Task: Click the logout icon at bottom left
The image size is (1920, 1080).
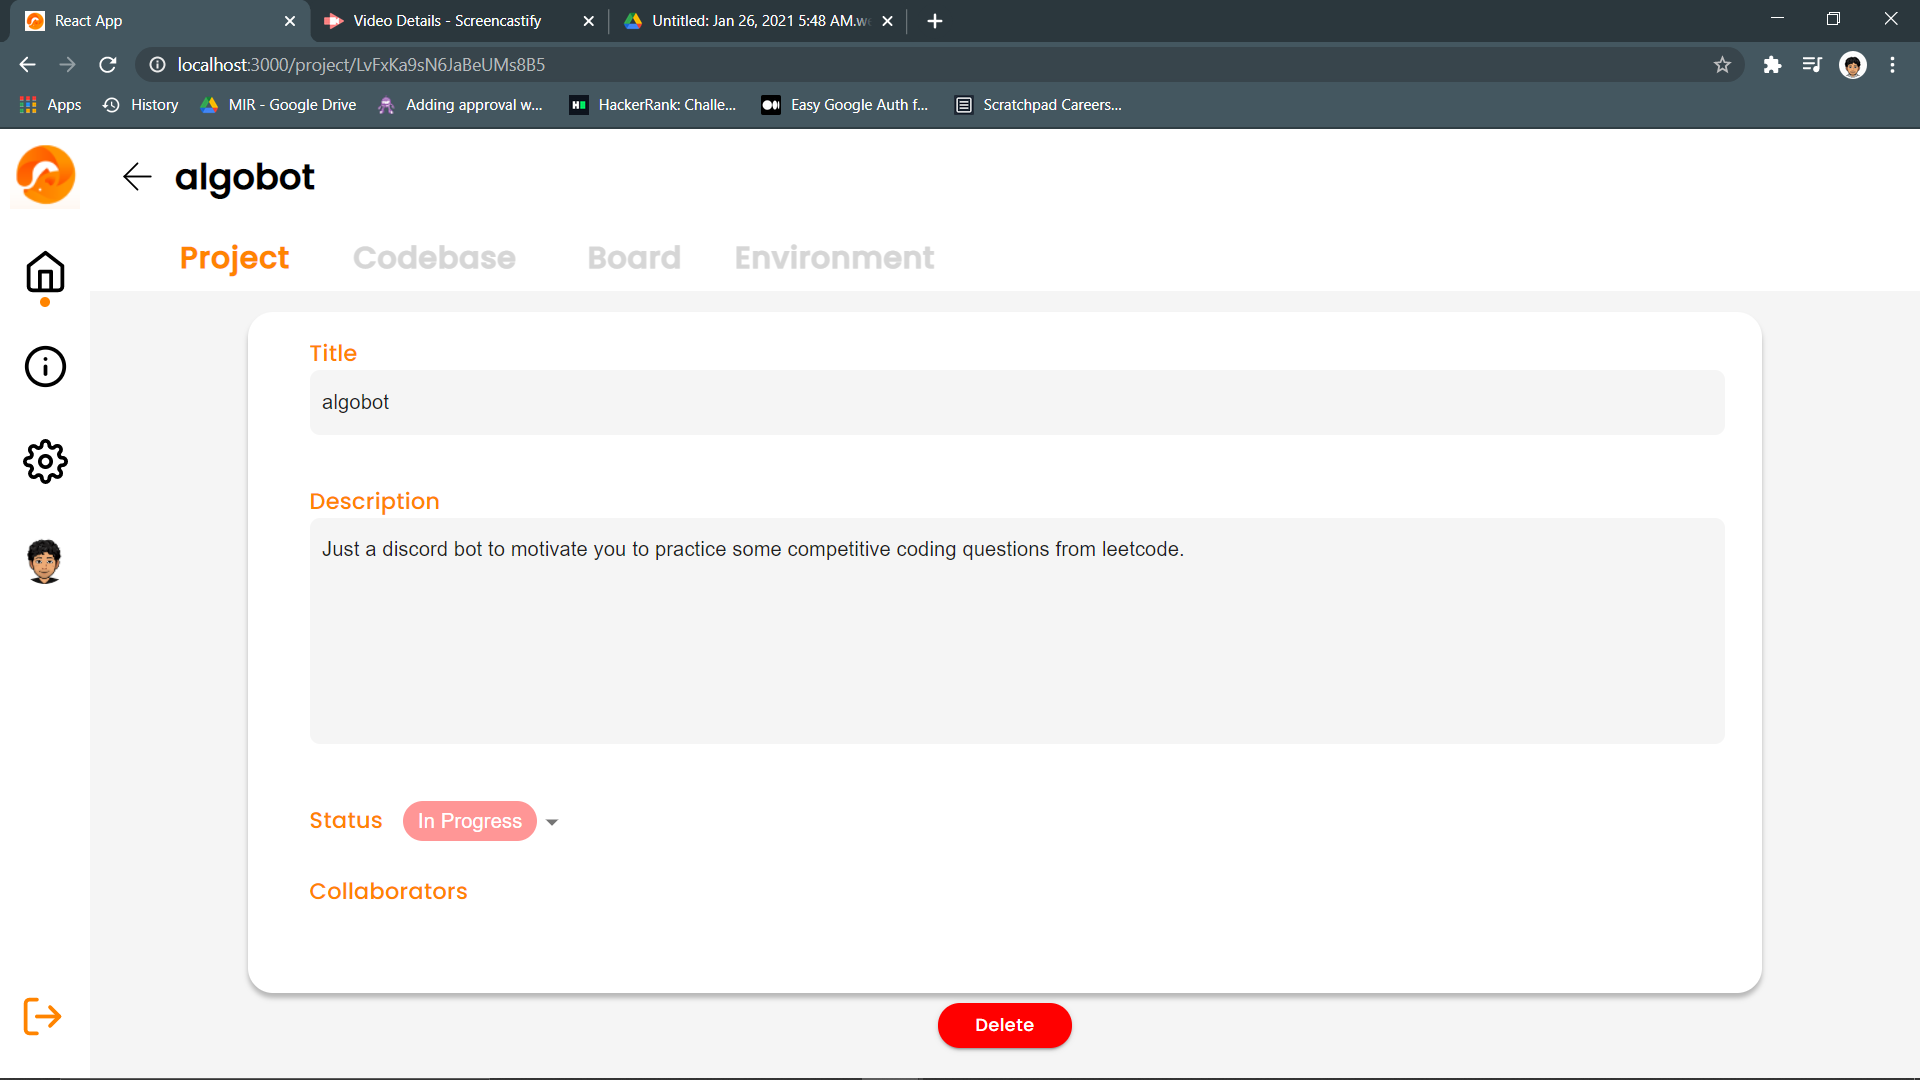Action: [42, 1017]
